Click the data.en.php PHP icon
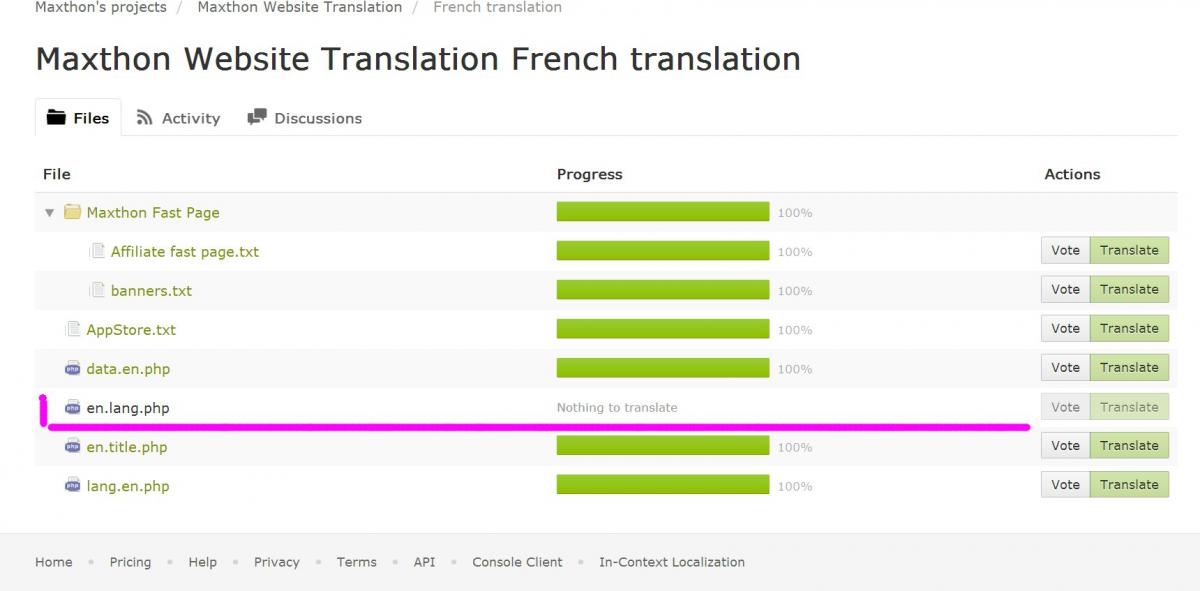The image size is (1200, 591). pos(72,368)
